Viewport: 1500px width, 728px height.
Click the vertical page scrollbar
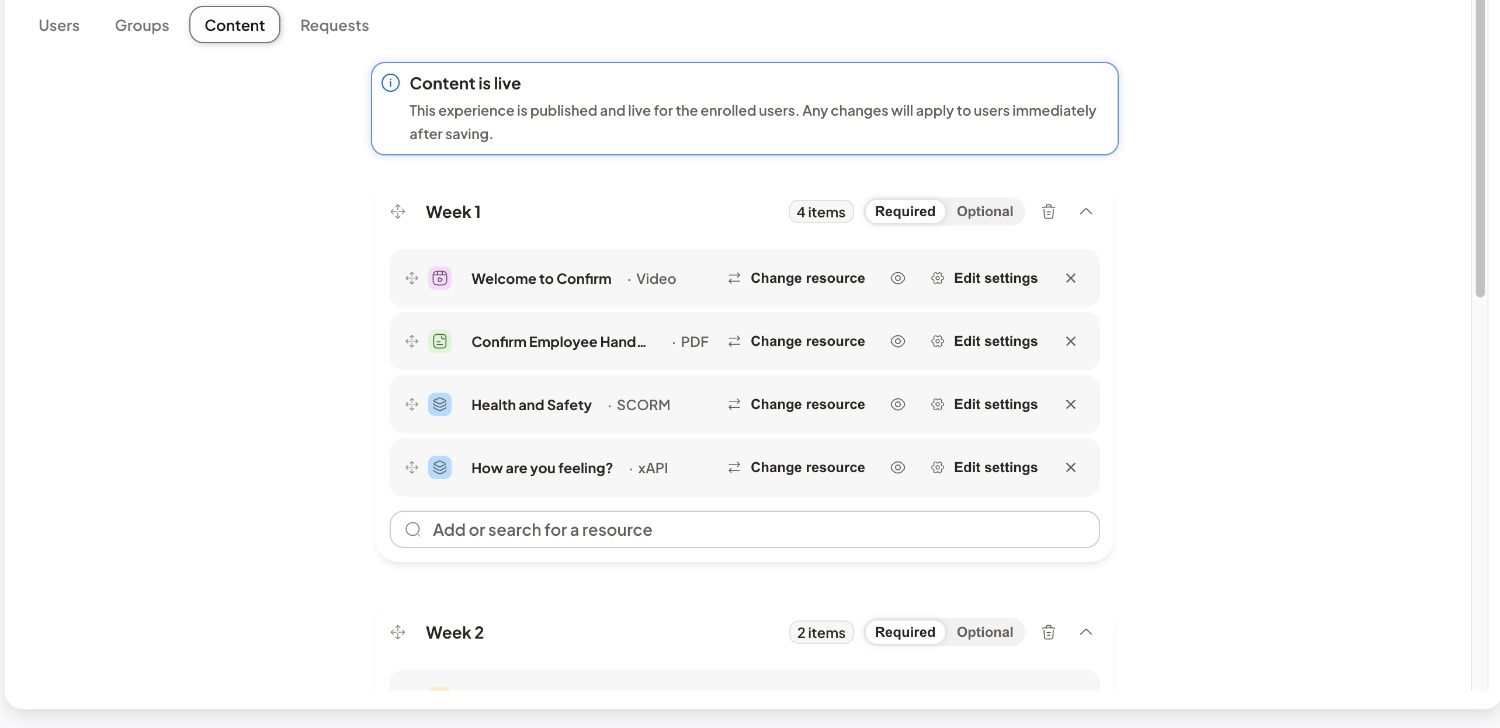pyautogui.click(x=1481, y=150)
